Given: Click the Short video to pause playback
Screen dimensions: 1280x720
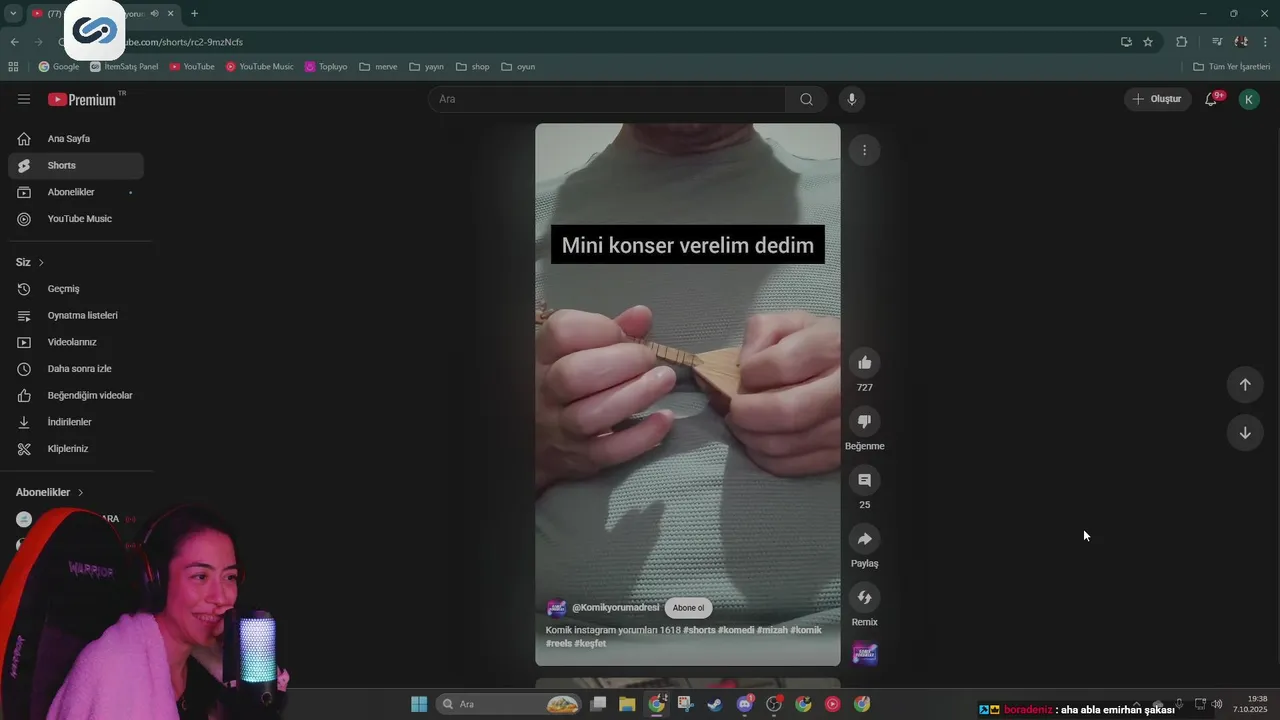Looking at the screenshot, I should click(688, 395).
